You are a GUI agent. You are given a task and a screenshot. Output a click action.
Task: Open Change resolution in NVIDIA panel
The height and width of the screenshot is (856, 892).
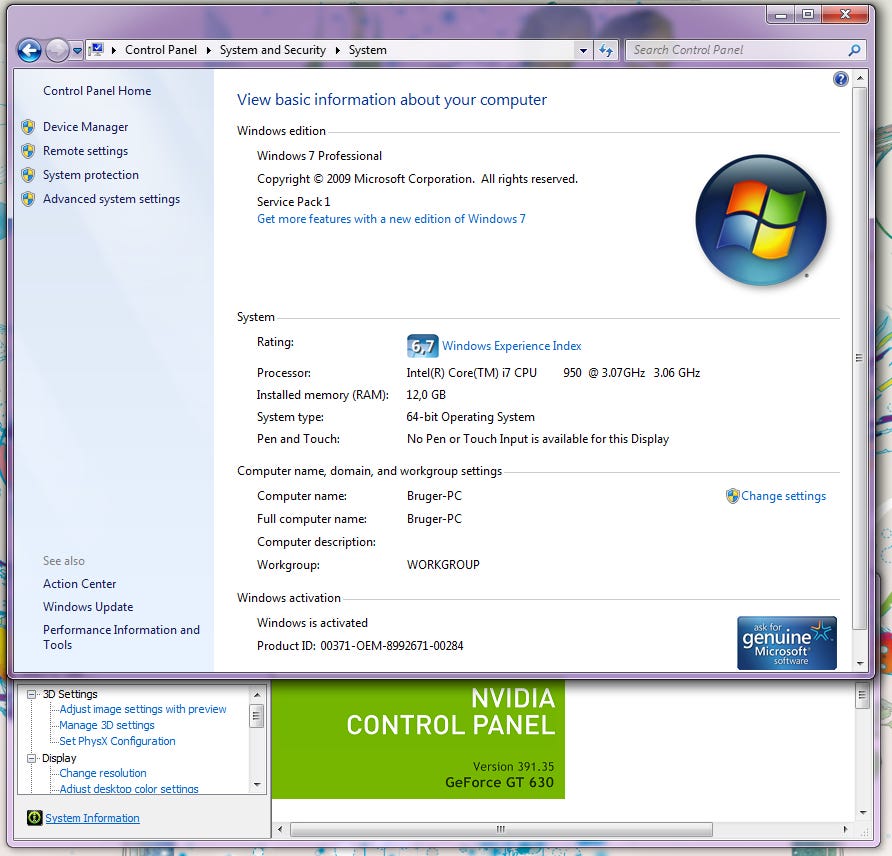pyautogui.click(x=103, y=773)
